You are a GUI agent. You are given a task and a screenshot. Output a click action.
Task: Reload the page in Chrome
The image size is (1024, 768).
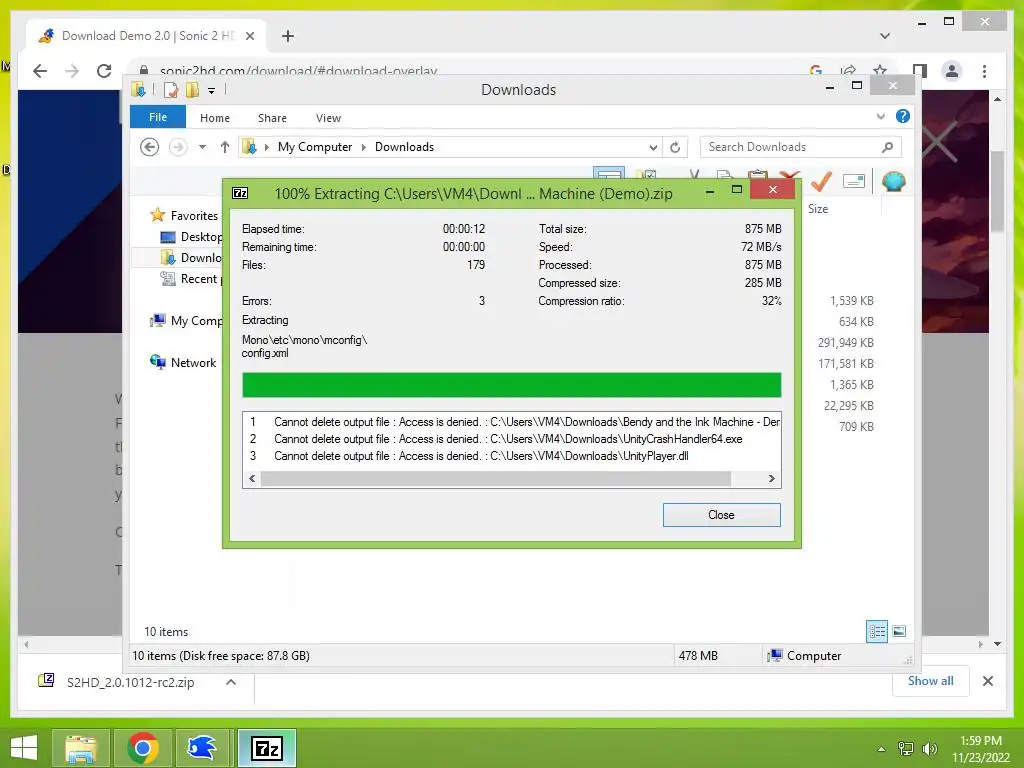tap(104, 71)
